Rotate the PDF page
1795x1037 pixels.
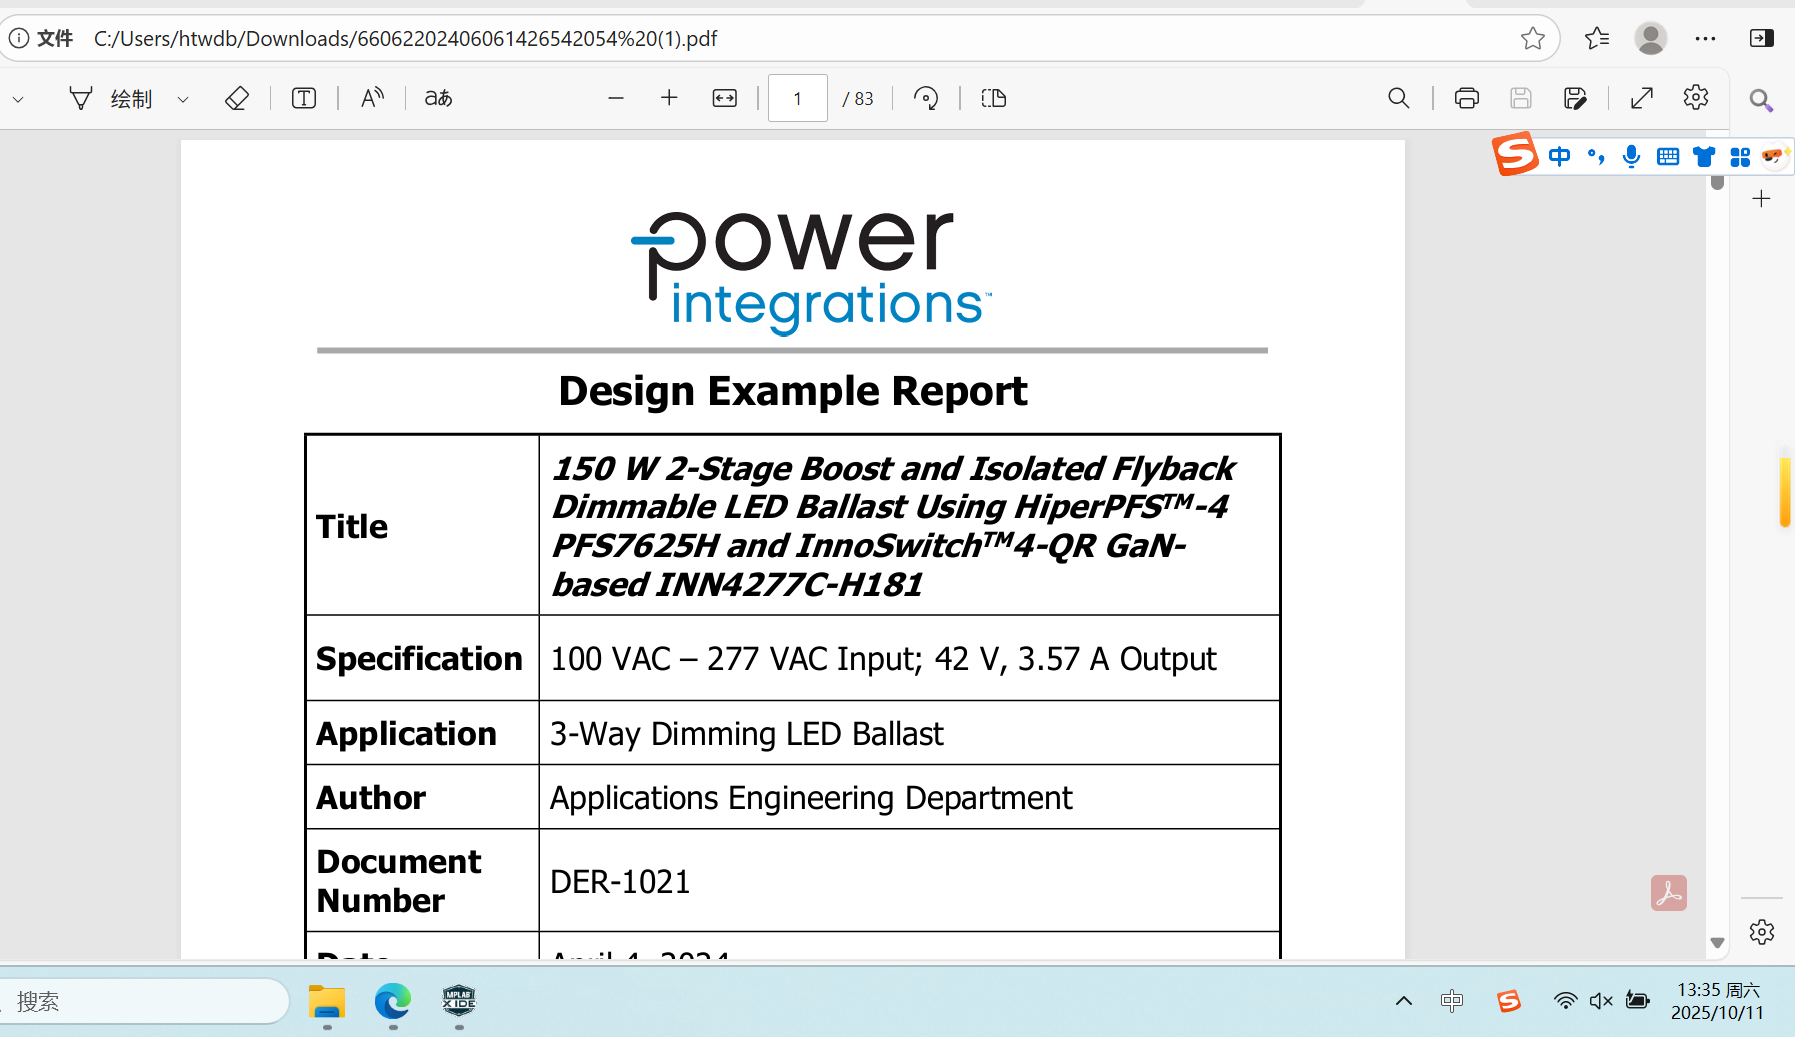click(926, 98)
